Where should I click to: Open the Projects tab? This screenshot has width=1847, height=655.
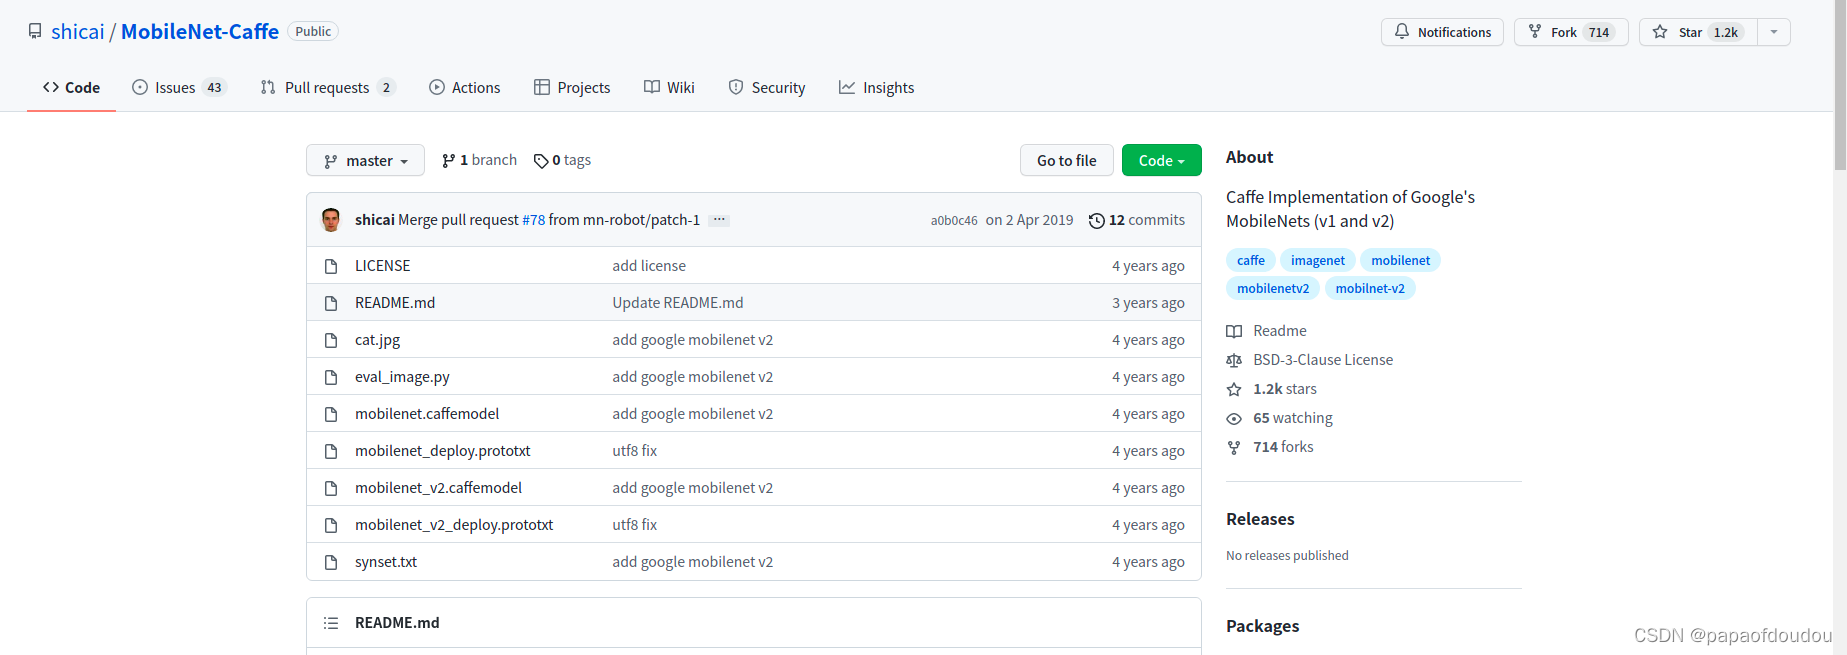click(x=572, y=88)
